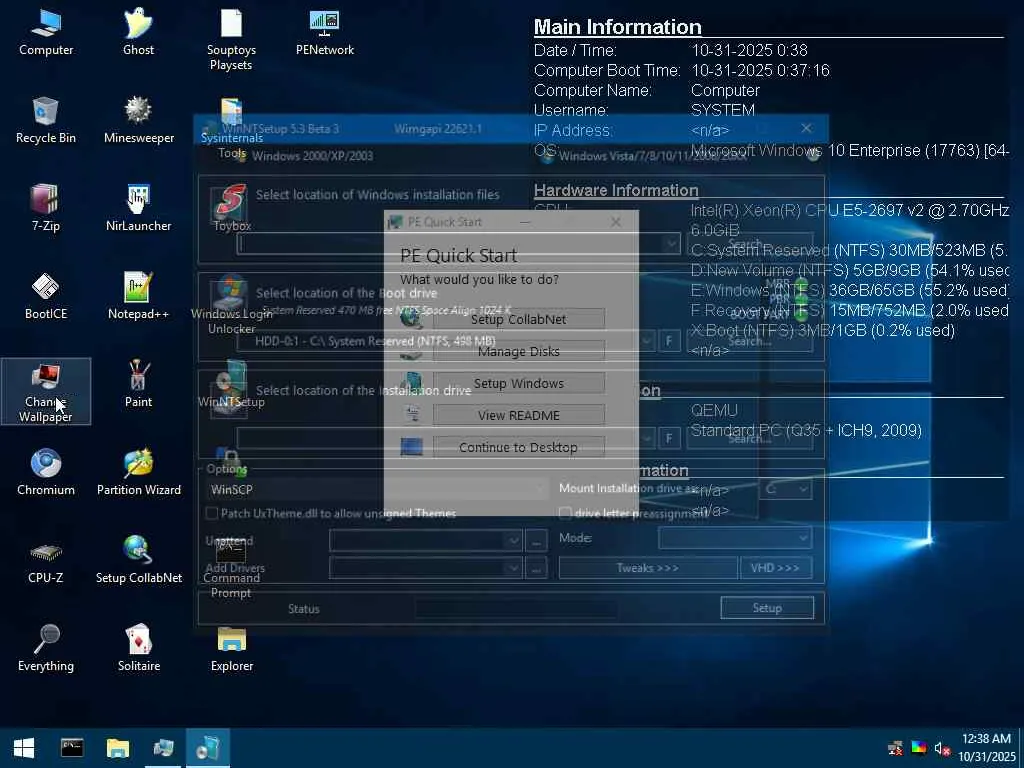Click browse button next to Unattend
Image resolution: width=1024 pixels, height=768 pixels.
point(536,541)
